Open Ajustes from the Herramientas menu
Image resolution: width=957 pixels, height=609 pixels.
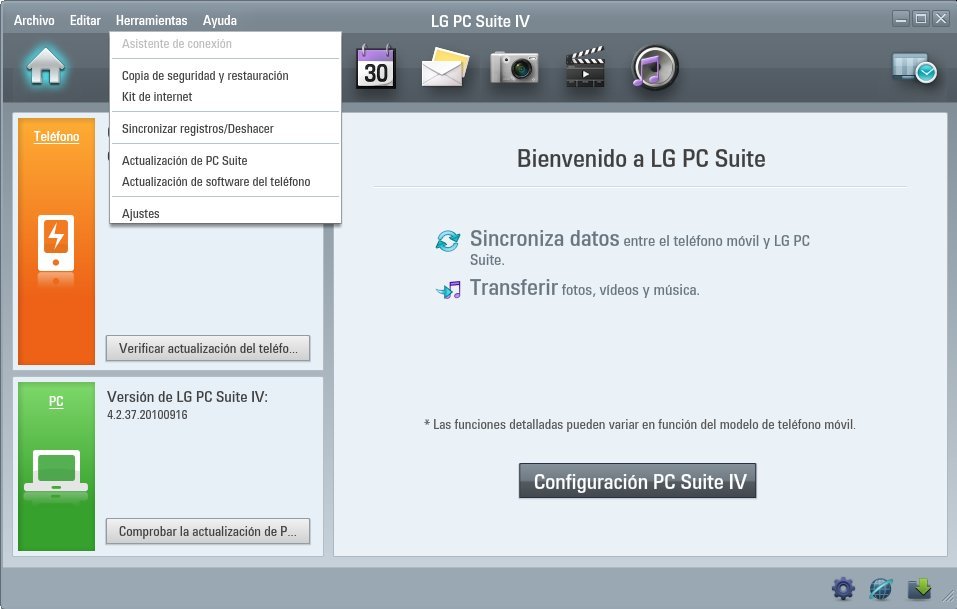225,214
